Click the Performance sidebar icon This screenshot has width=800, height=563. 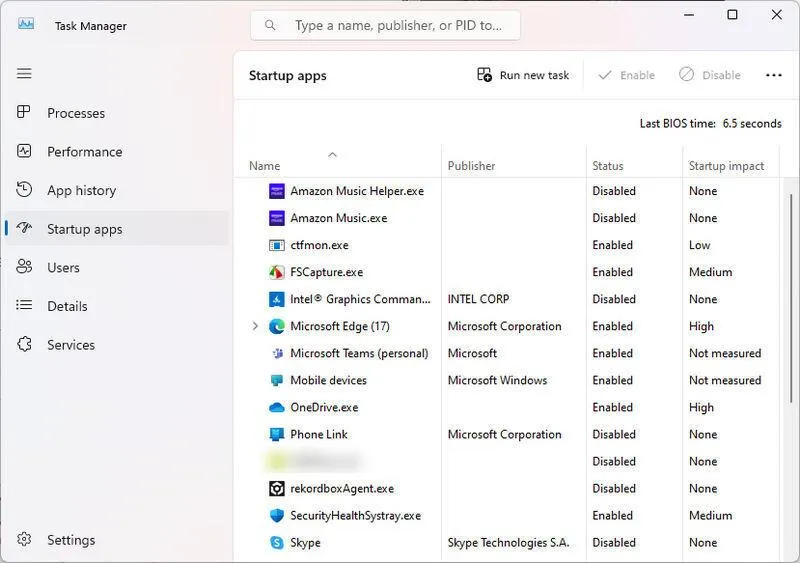pyautogui.click(x=24, y=151)
